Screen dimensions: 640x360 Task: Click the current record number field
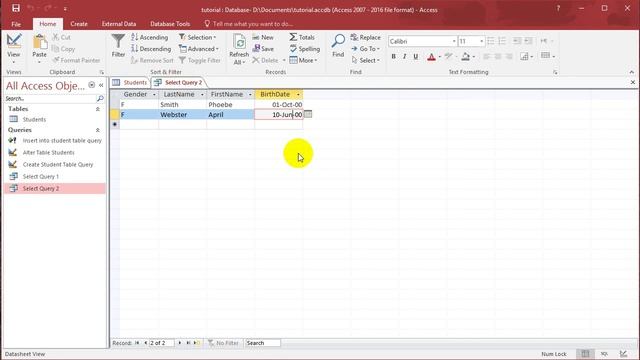pos(162,343)
